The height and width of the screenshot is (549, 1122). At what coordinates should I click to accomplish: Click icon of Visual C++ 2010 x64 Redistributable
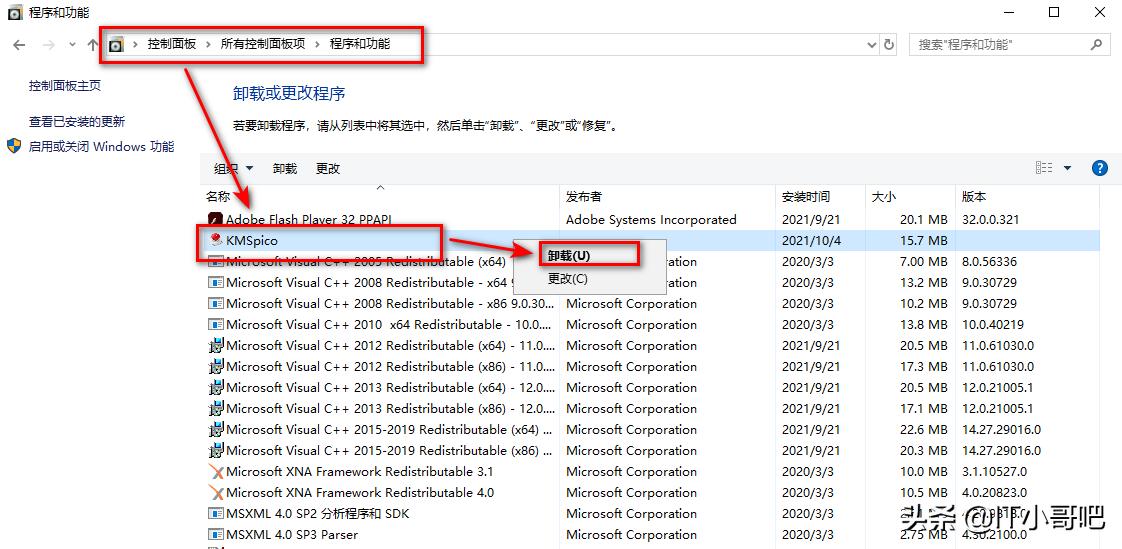pyautogui.click(x=215, y=325)
